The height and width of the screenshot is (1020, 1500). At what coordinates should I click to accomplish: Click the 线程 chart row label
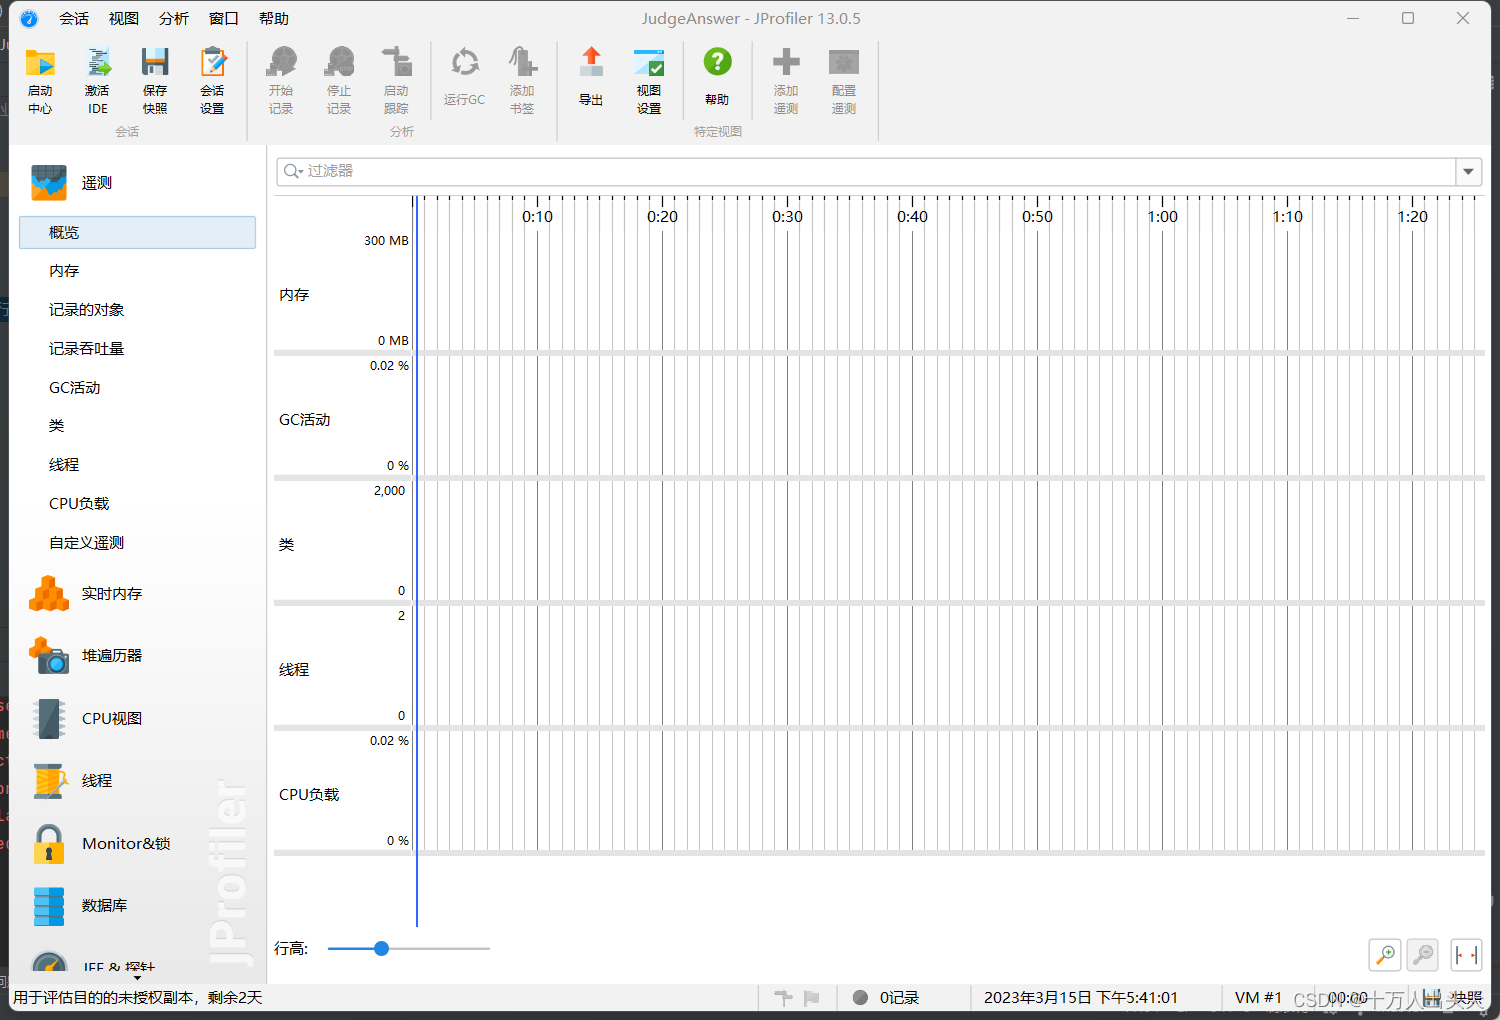(x=294, y=670)
